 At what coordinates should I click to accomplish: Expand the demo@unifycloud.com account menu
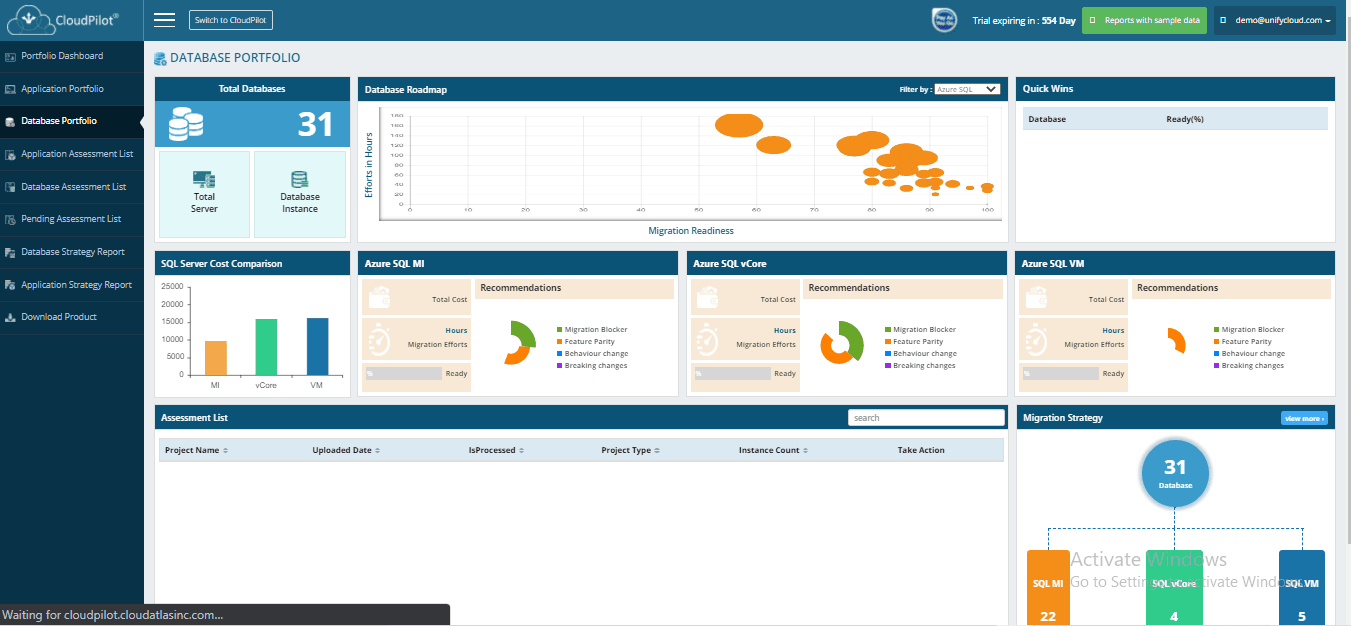click(1275, 20)
